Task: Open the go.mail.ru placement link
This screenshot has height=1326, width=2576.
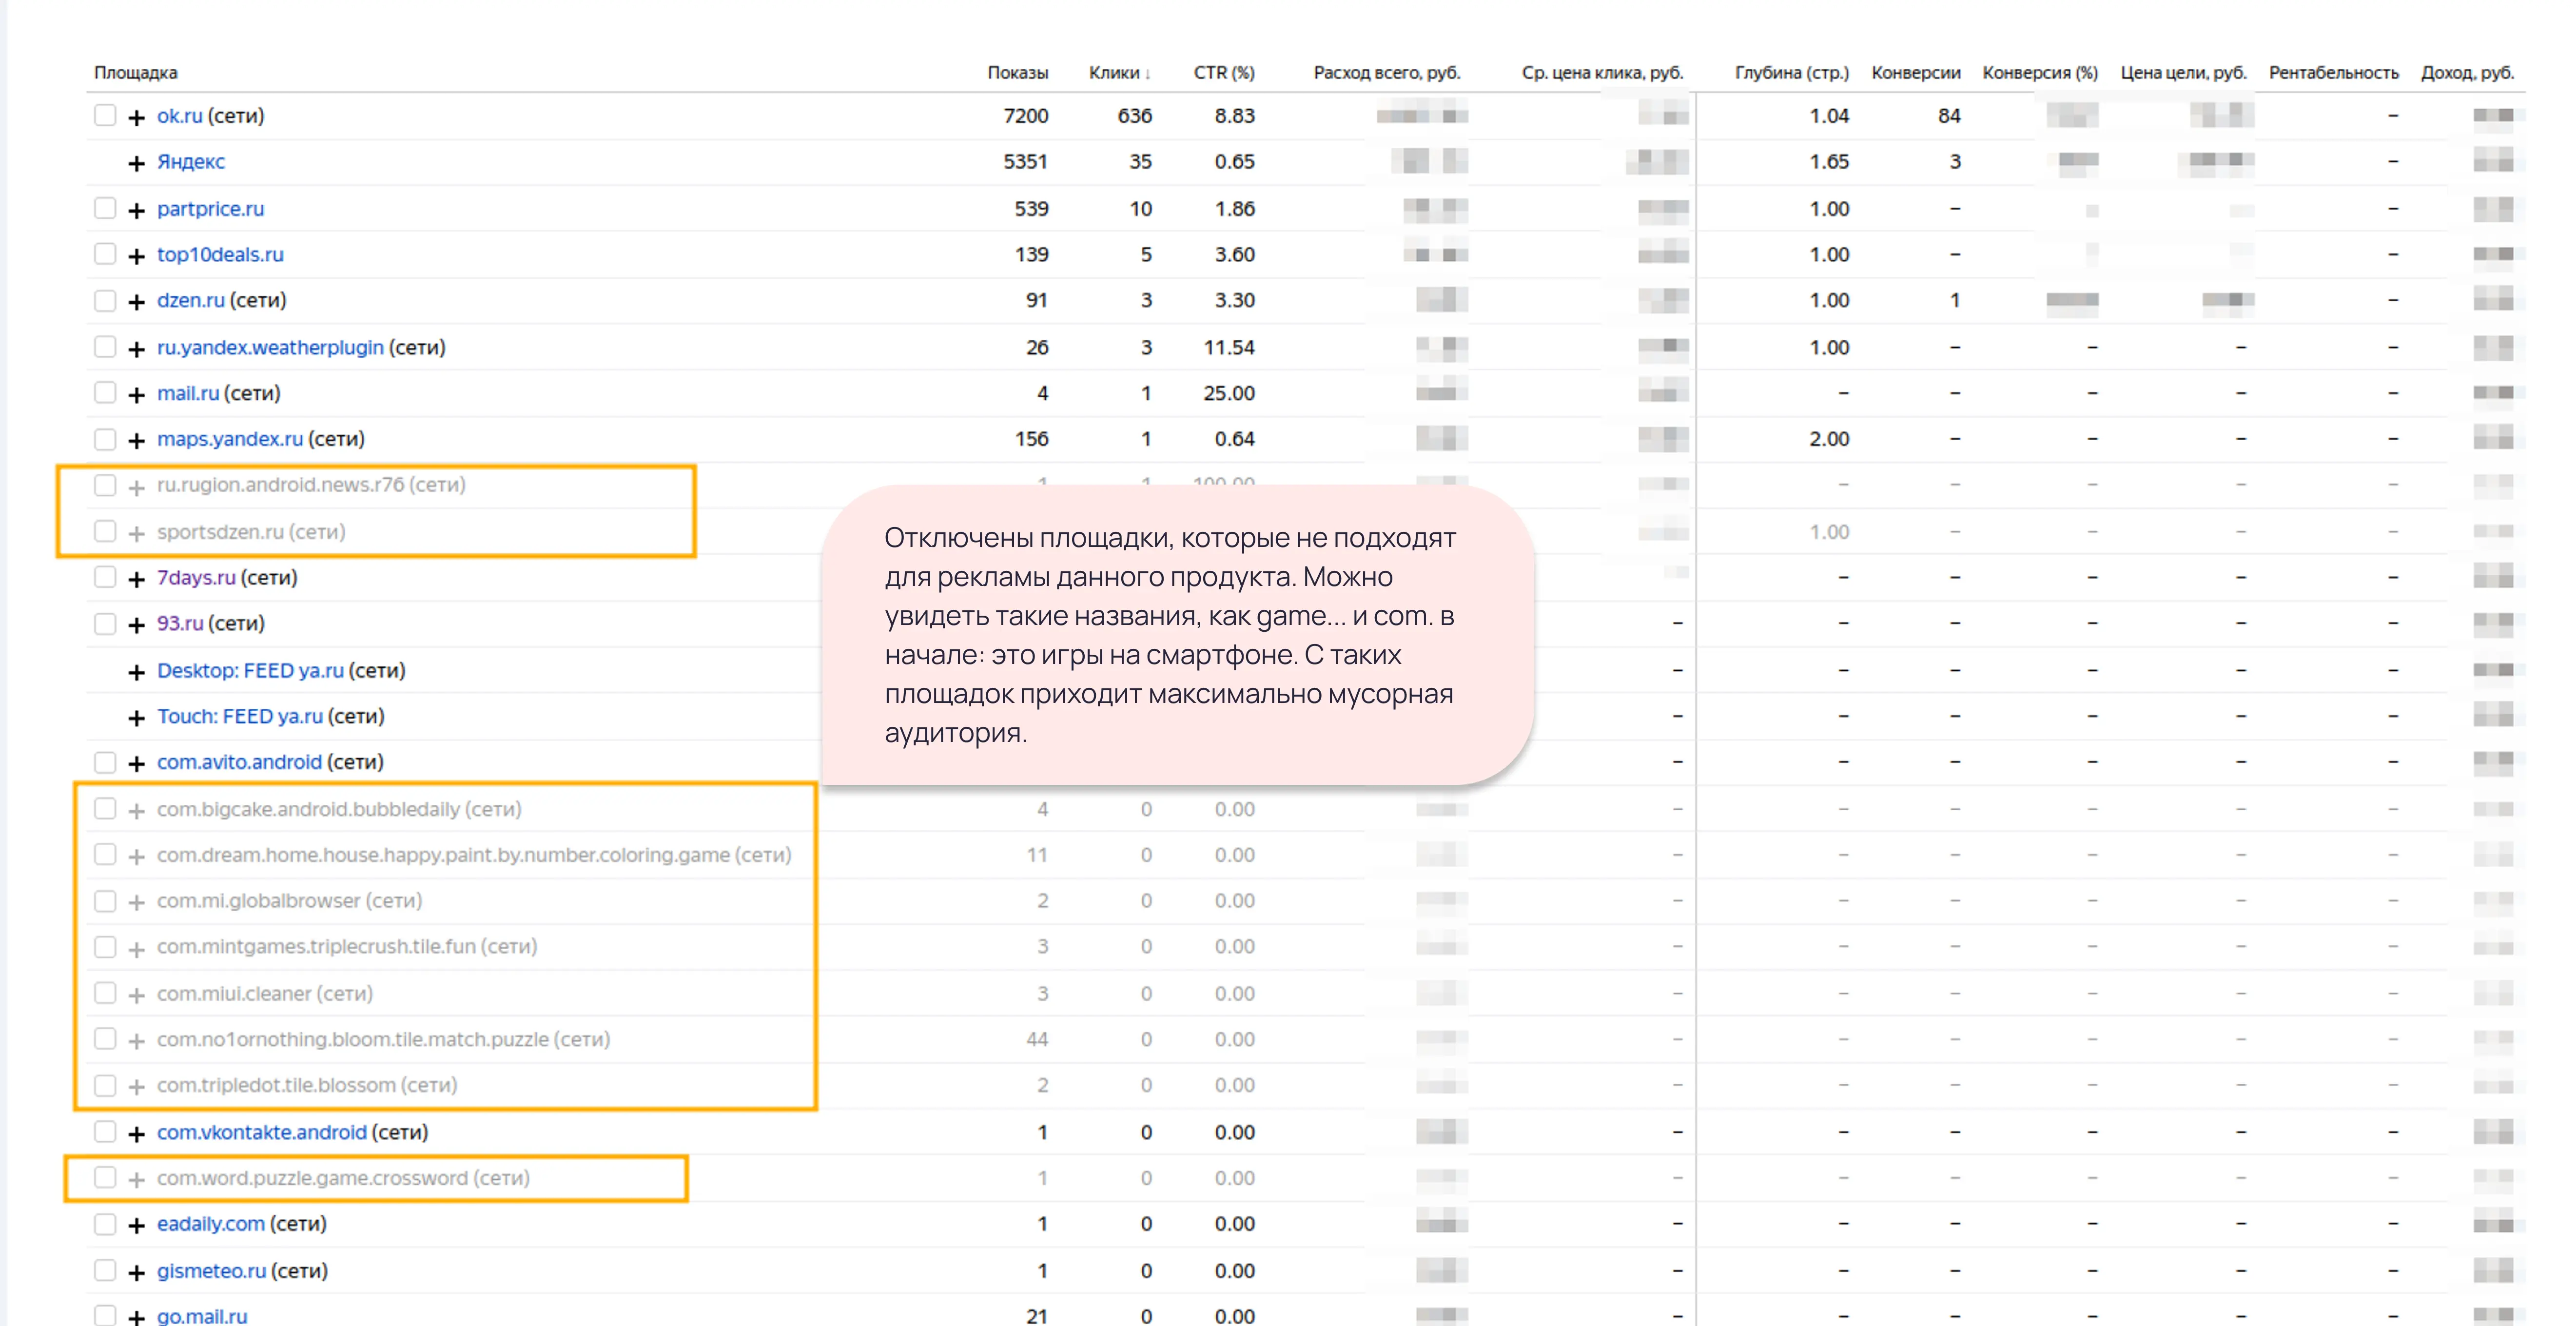Action: pos(202,1316)
